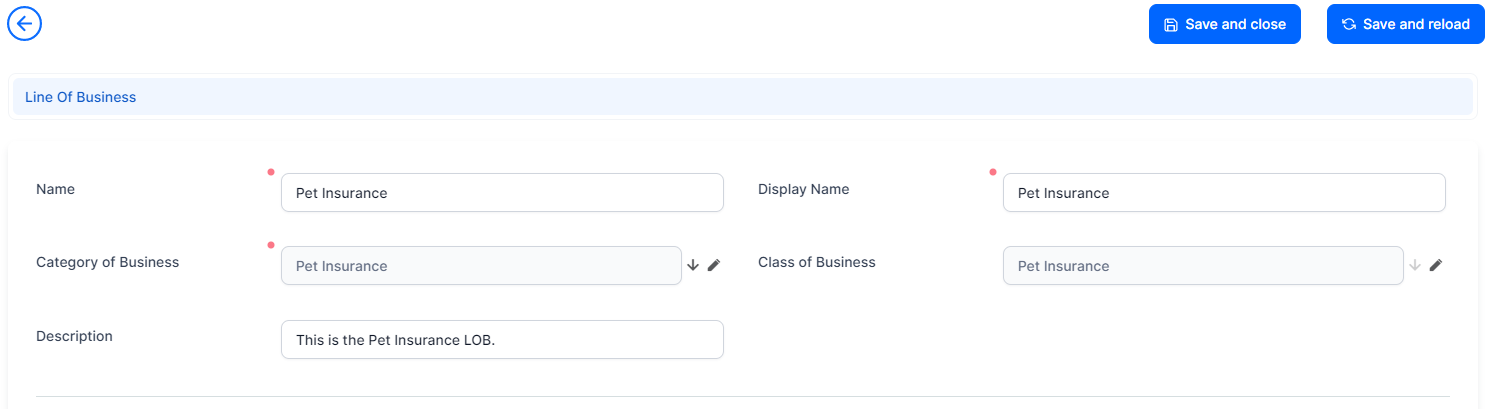1492x409 pixels.
Task: Click the Category of Business label
Action: click(x=107, y=262)
